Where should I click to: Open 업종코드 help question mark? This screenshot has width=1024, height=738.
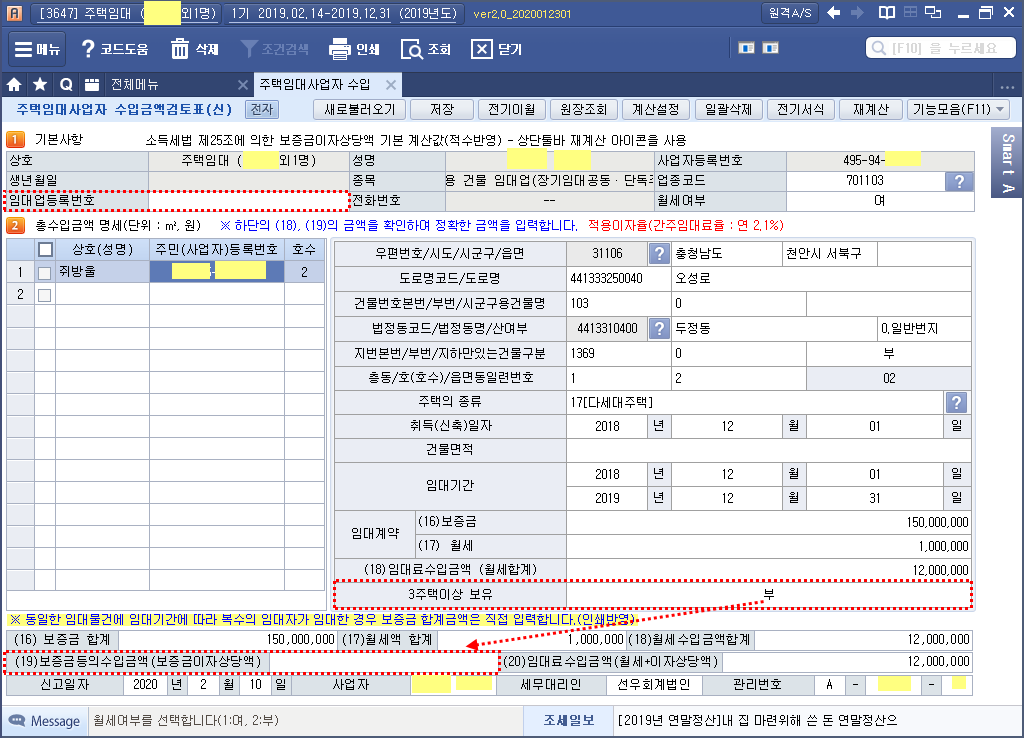click(x=959, y=182)
